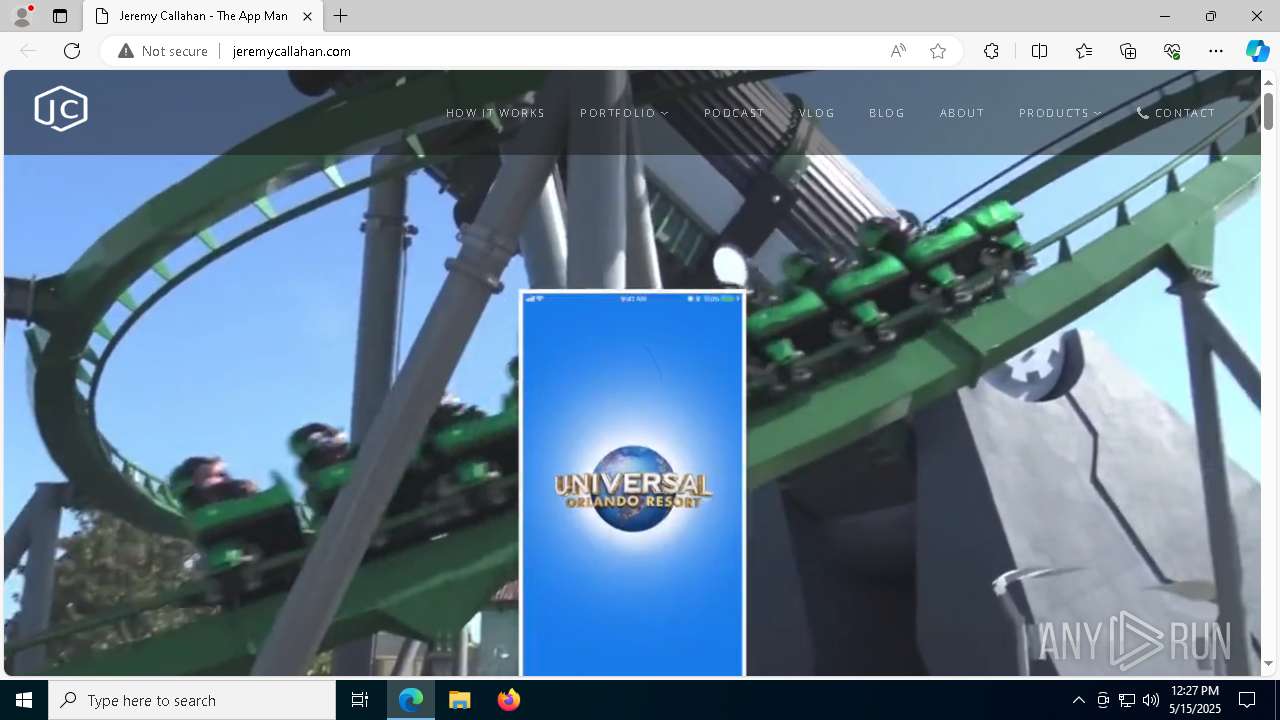
Task: Open the volume control tray icon
Action: coord(1151,700)
